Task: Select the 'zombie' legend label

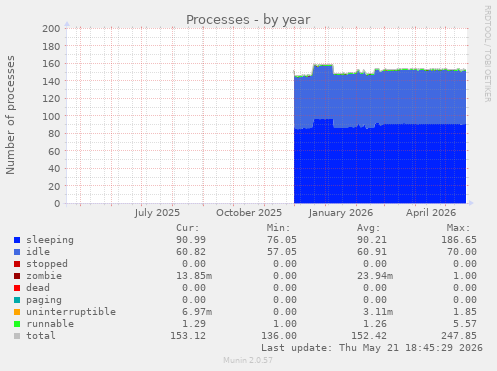Action: pos(44,276)
